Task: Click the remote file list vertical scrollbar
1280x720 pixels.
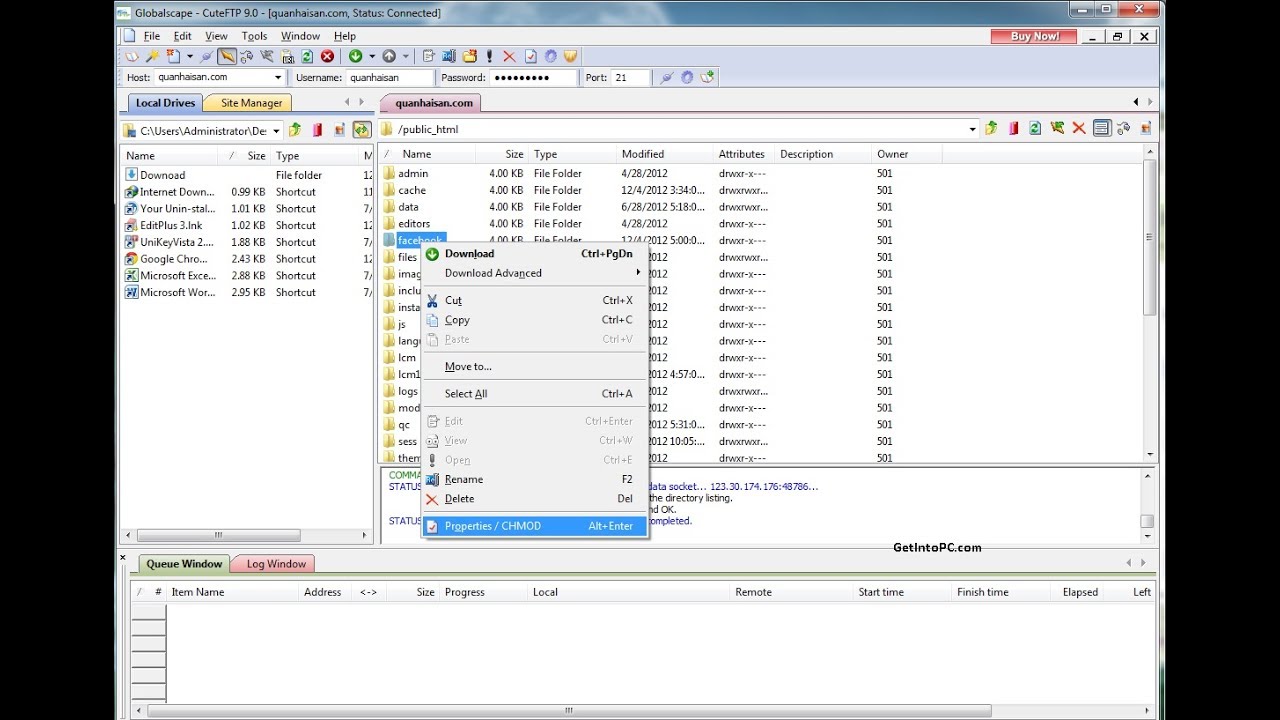Action: 1149,238
